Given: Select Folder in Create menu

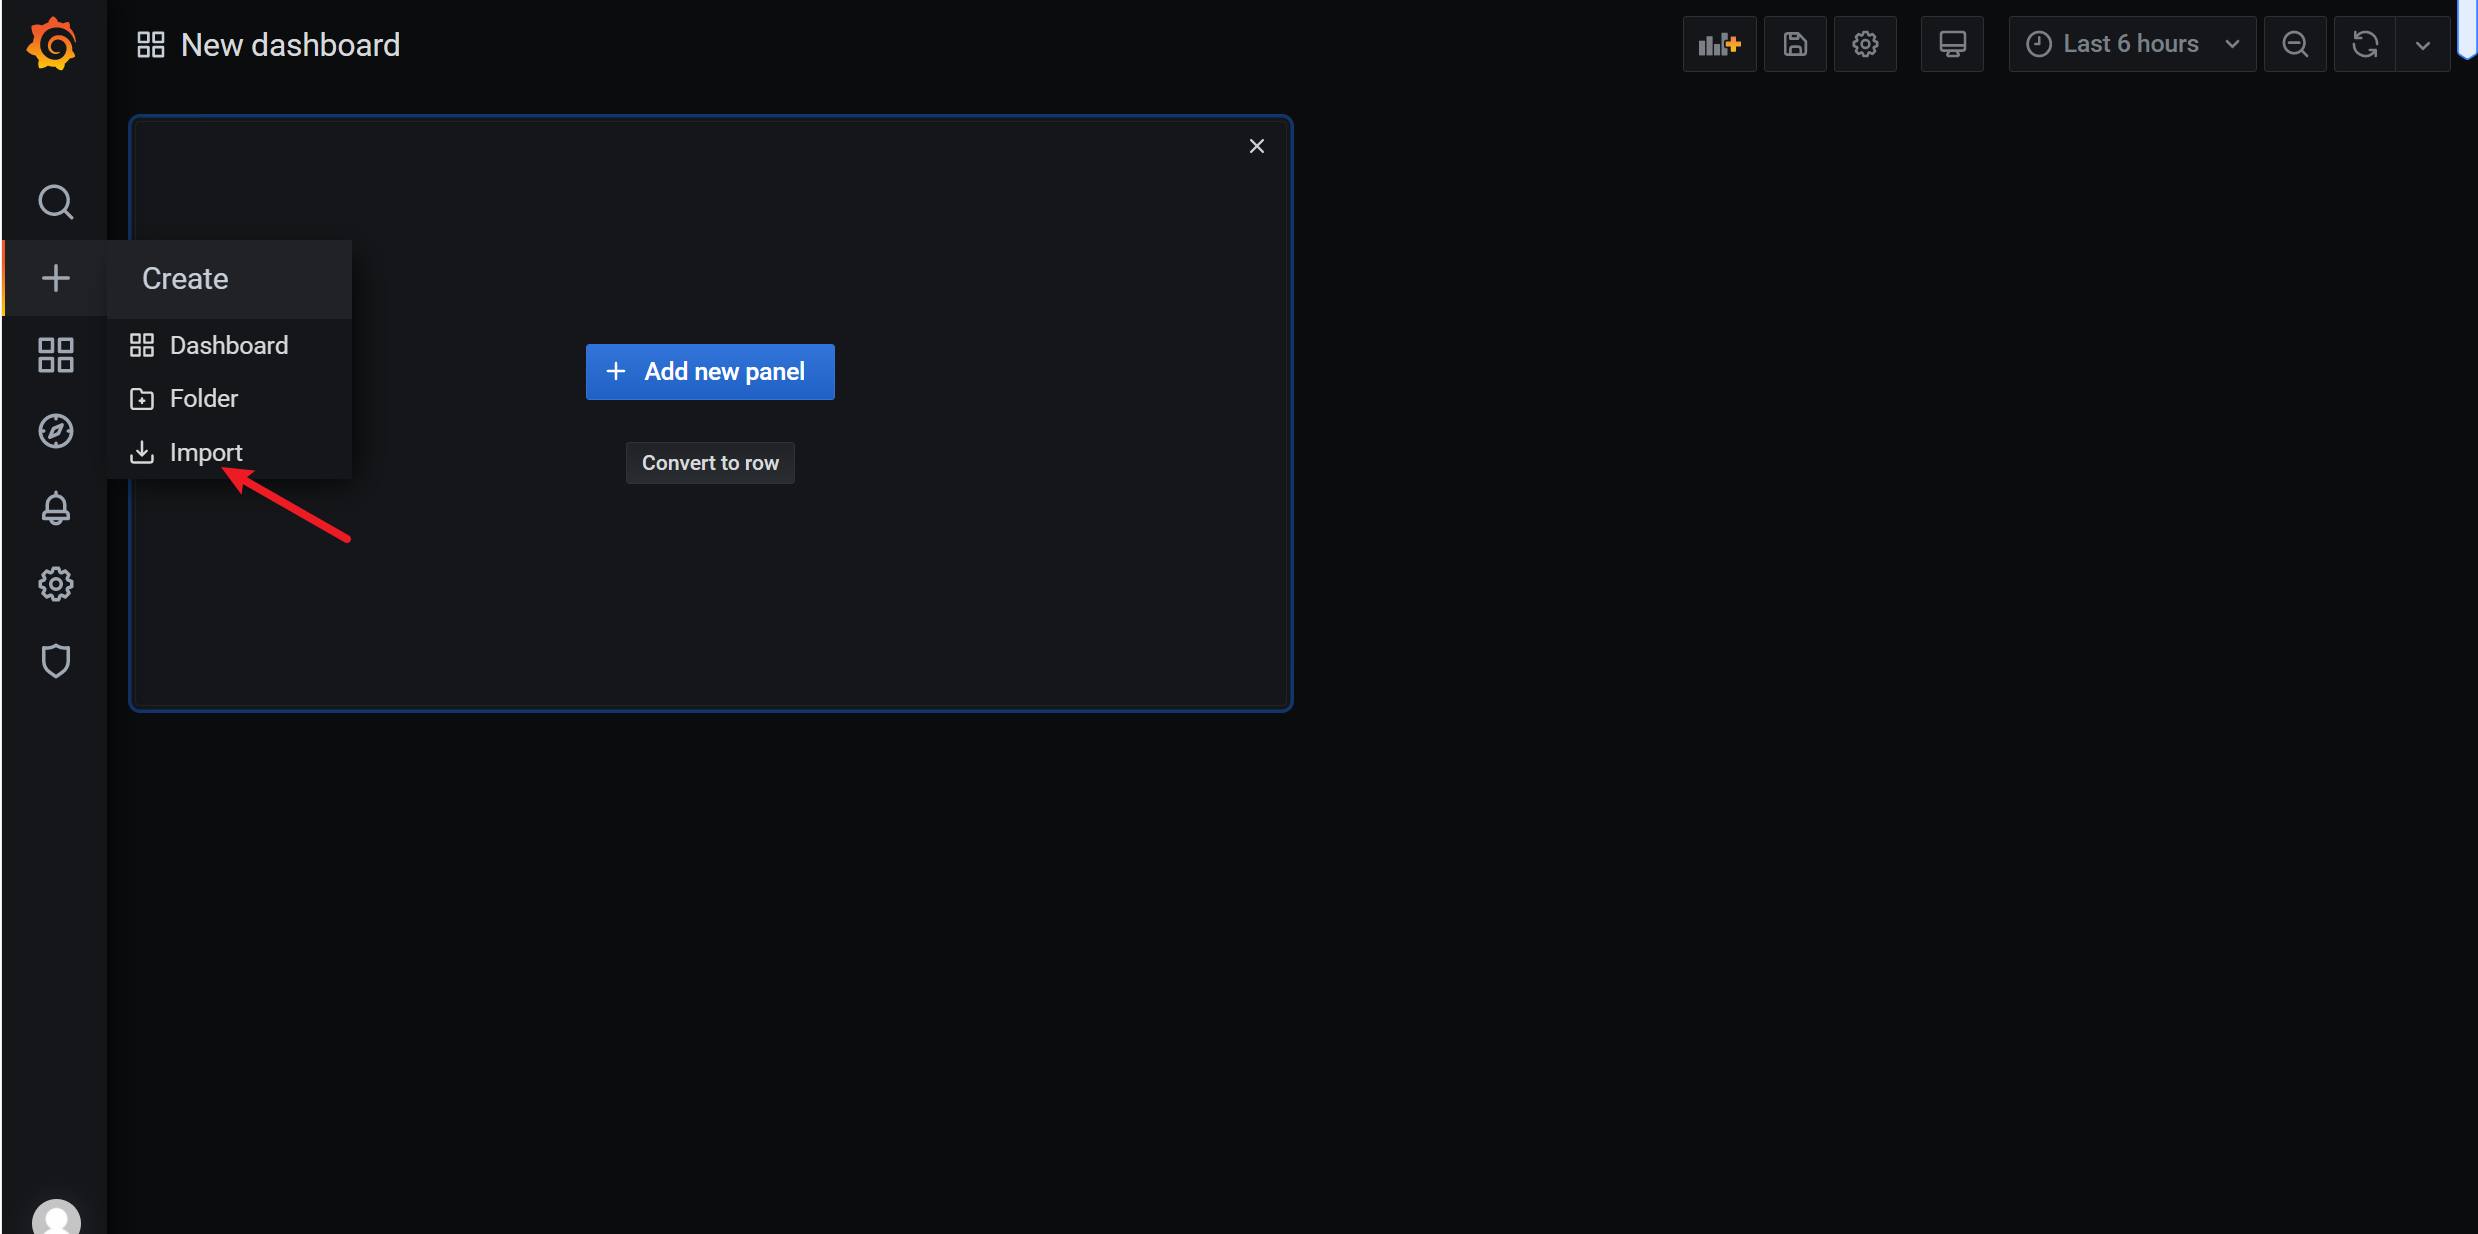Looking at the screenshot, I should (x=229, y=398).
